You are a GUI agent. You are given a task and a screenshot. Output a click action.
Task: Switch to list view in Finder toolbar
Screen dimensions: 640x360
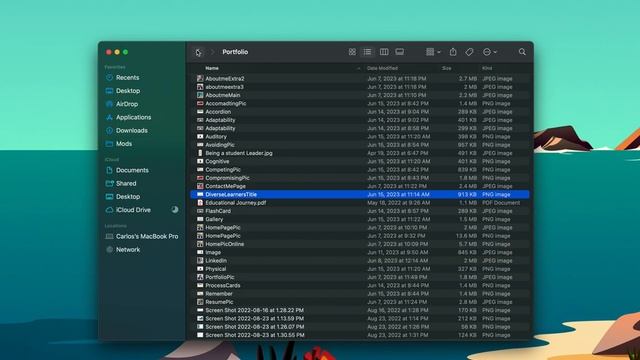(x=367, y=52)
